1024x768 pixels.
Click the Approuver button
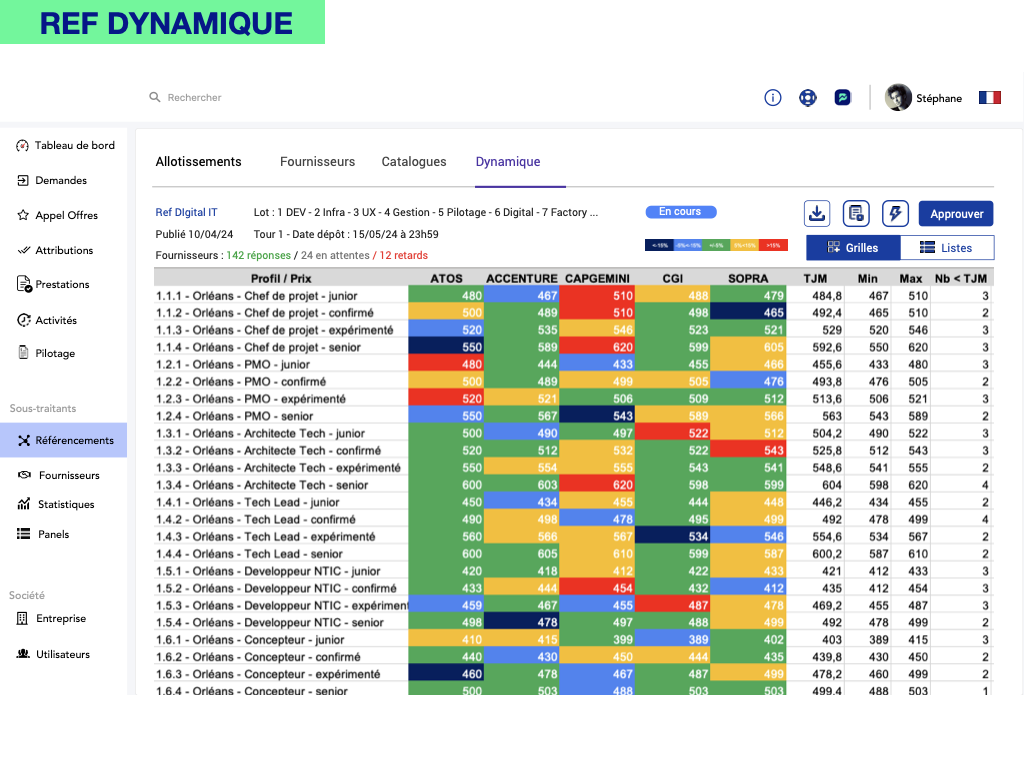coord(956,214)
